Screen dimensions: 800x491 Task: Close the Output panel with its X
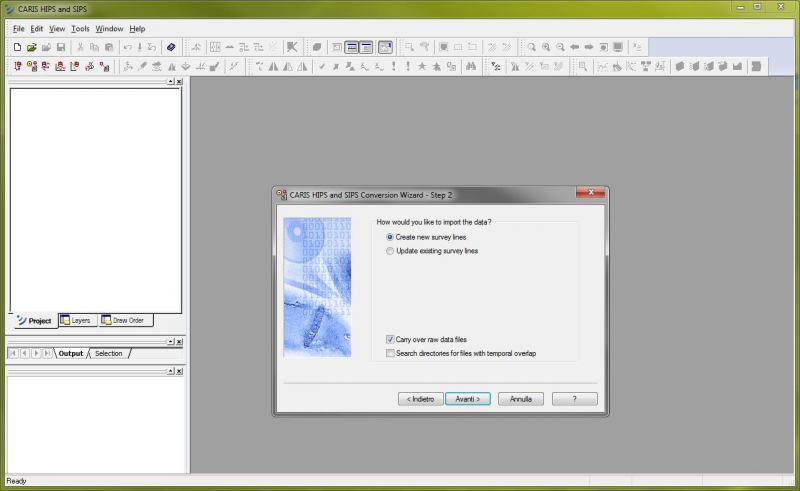(x=179, y=341)
